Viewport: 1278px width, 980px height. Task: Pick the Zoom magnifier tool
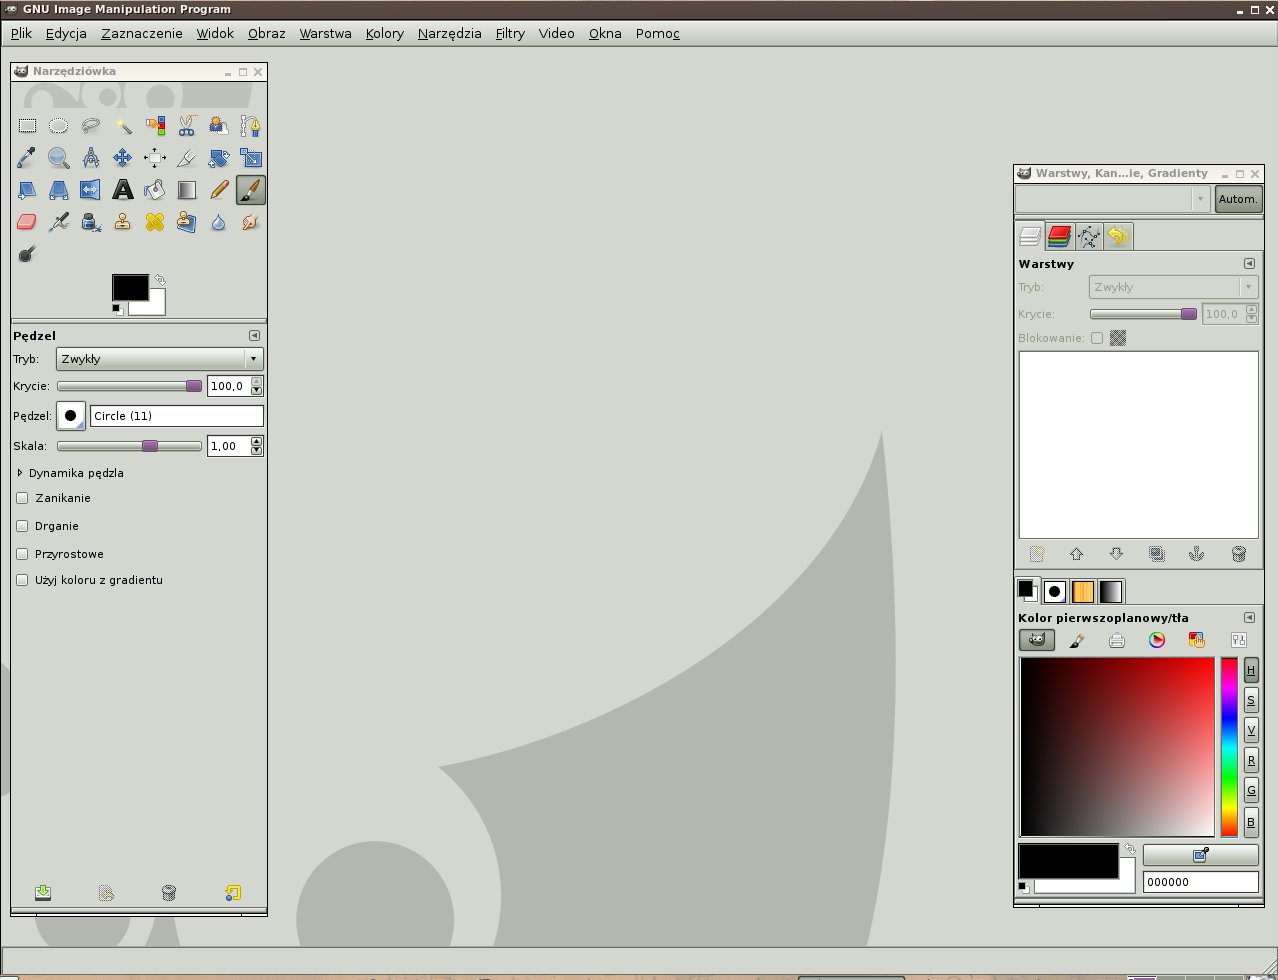[59, 158]
